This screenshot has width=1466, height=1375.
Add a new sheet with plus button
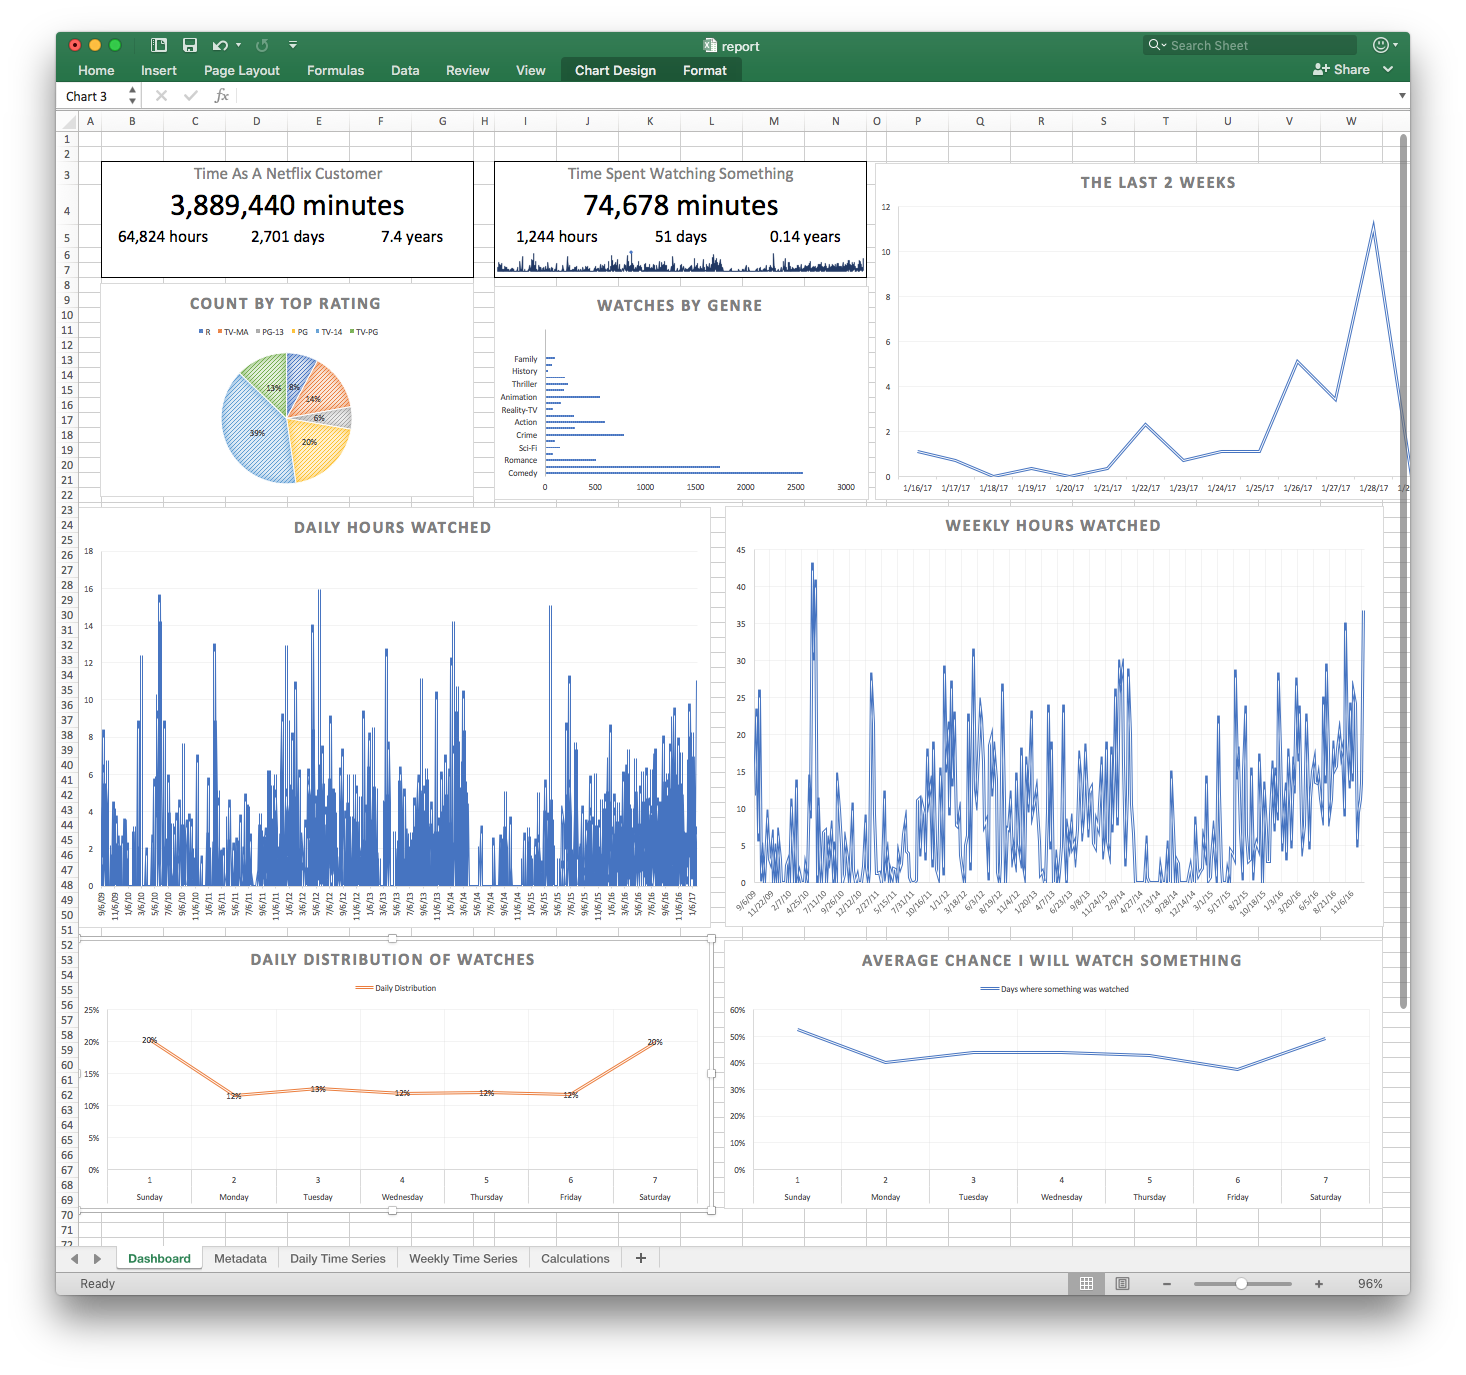(x=641, y=1258)
